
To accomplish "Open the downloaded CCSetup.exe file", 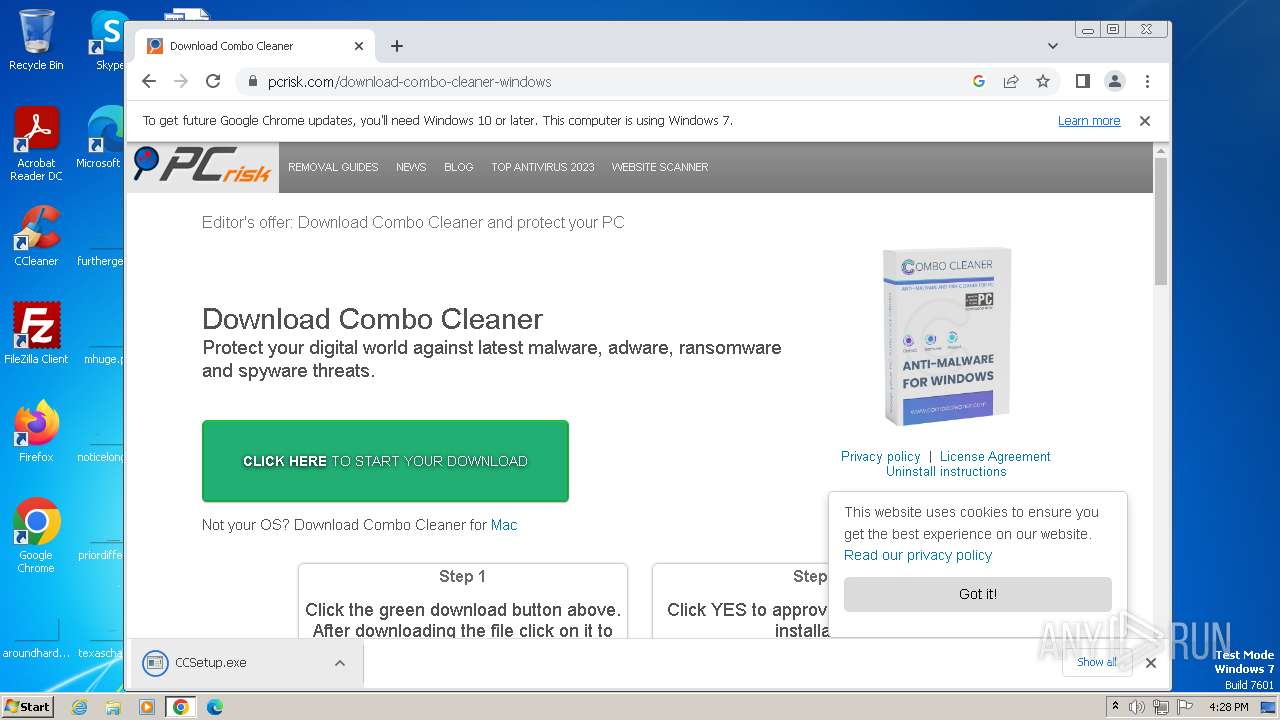I will [x=210, y=663].
